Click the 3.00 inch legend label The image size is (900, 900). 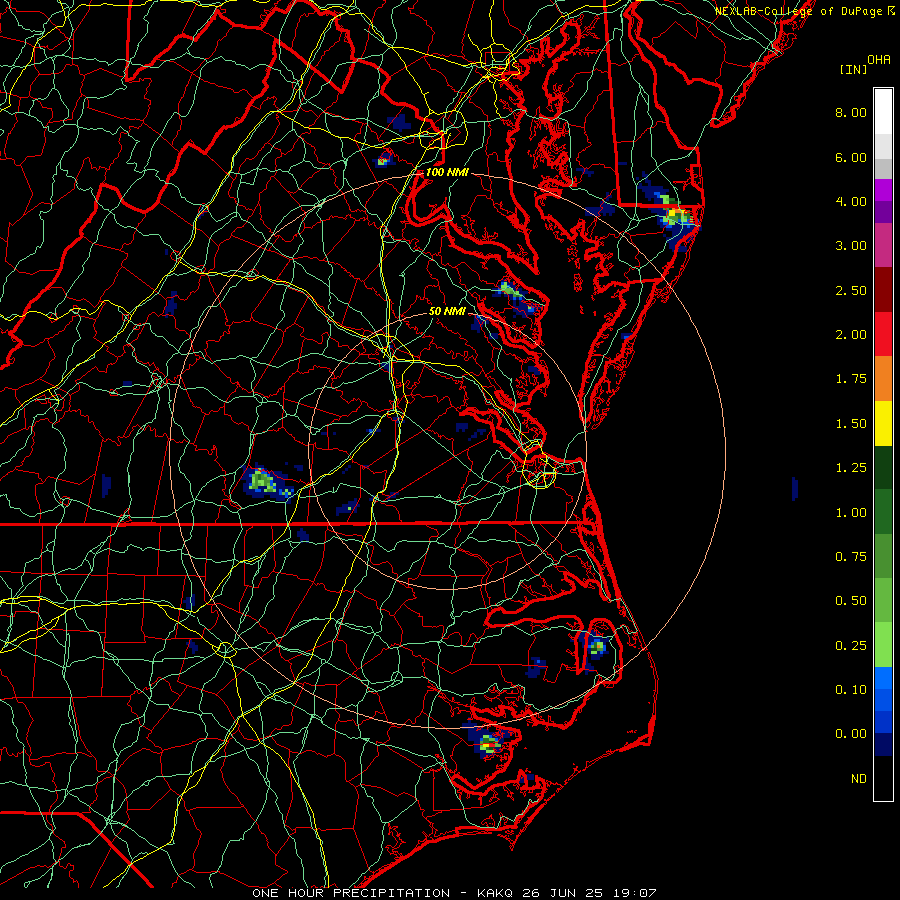(851, 246)
